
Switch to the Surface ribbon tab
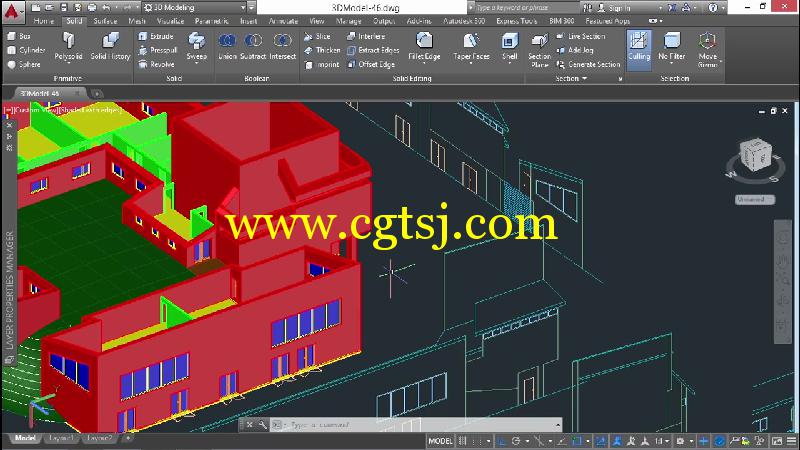point(105,21)
